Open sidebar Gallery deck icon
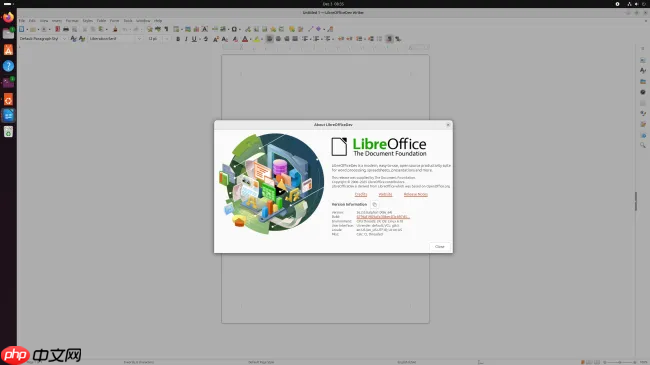 (643, 81)
